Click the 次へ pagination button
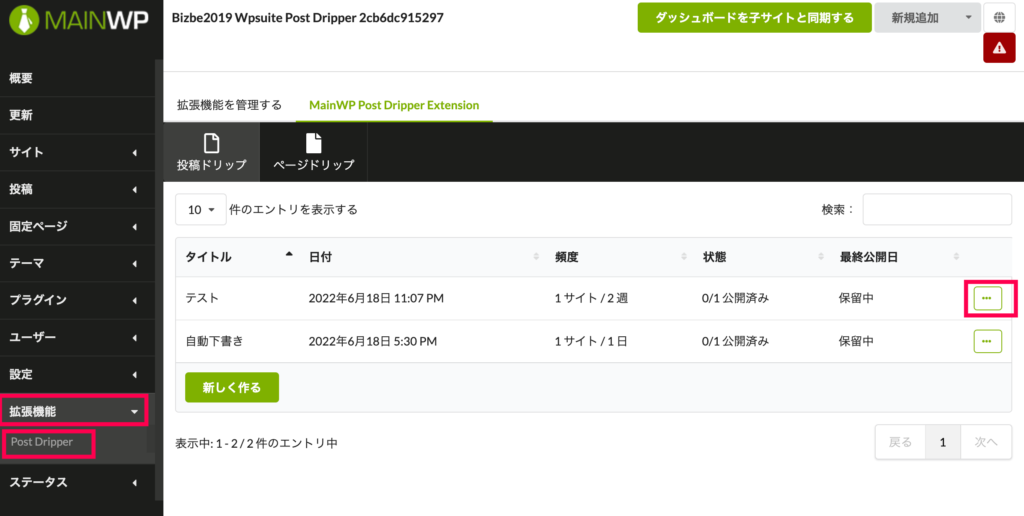Image resolution: width=1024 pixels, height=516 pixels. point(985,442)
